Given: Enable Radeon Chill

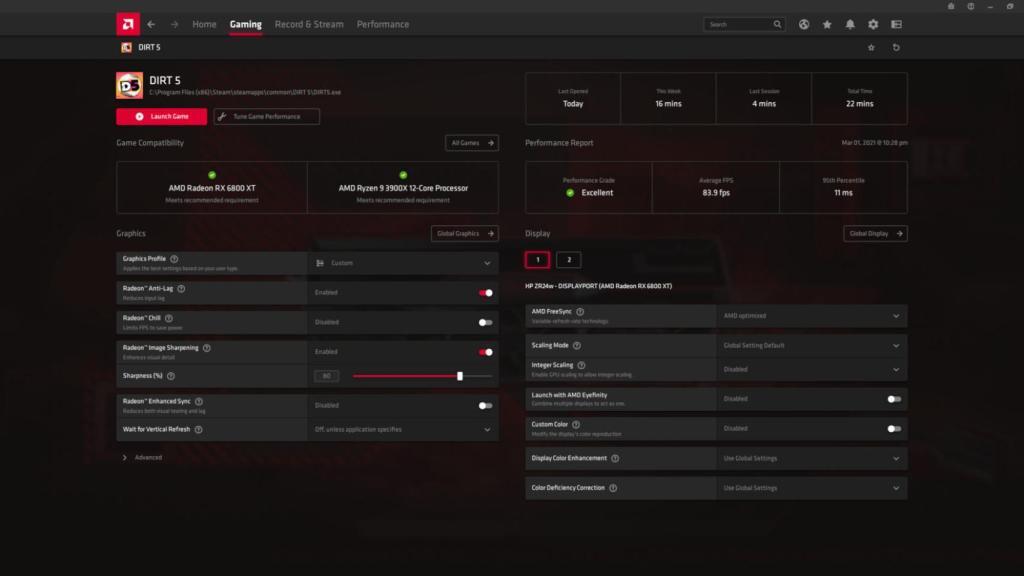Looking at the screenshot, I should [x=486, y=322].
